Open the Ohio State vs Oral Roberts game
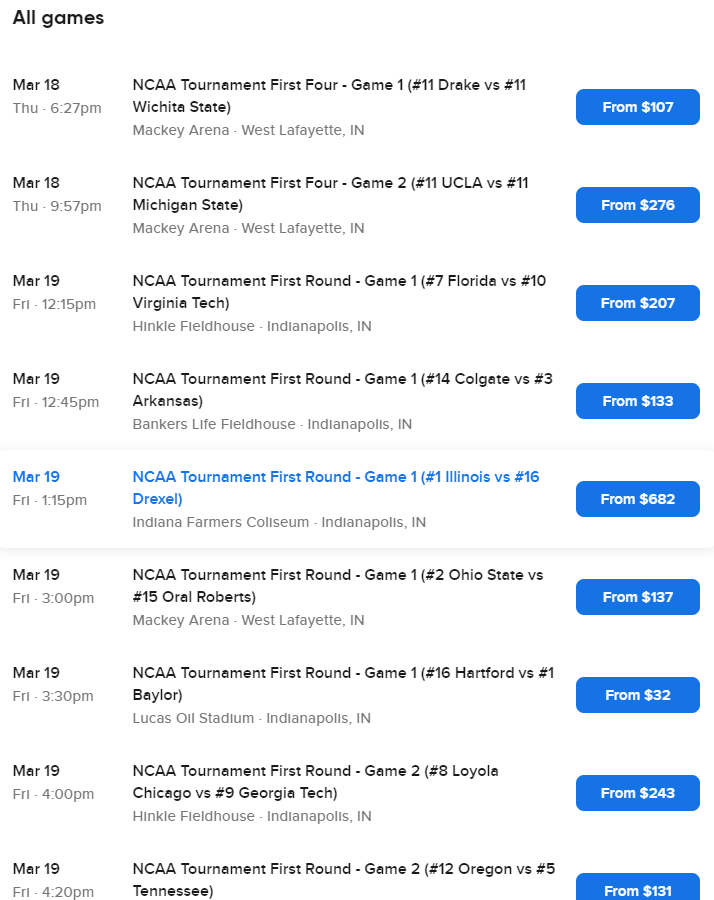The image size is (714, 900). (x=337, y=586)
